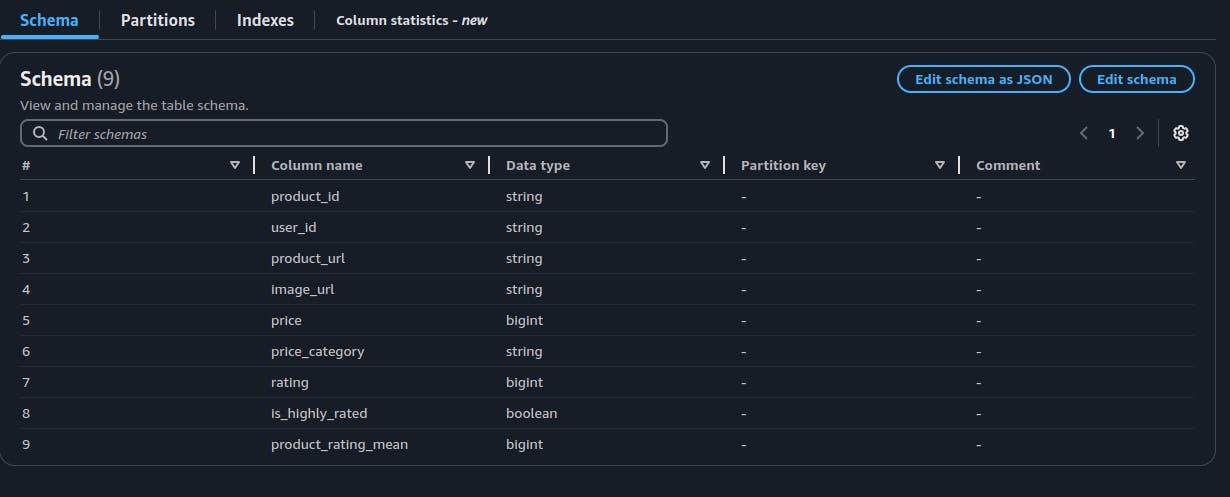The image size is (1230, 497).
Task: Click the Column name header
Action: coord(317,165)
